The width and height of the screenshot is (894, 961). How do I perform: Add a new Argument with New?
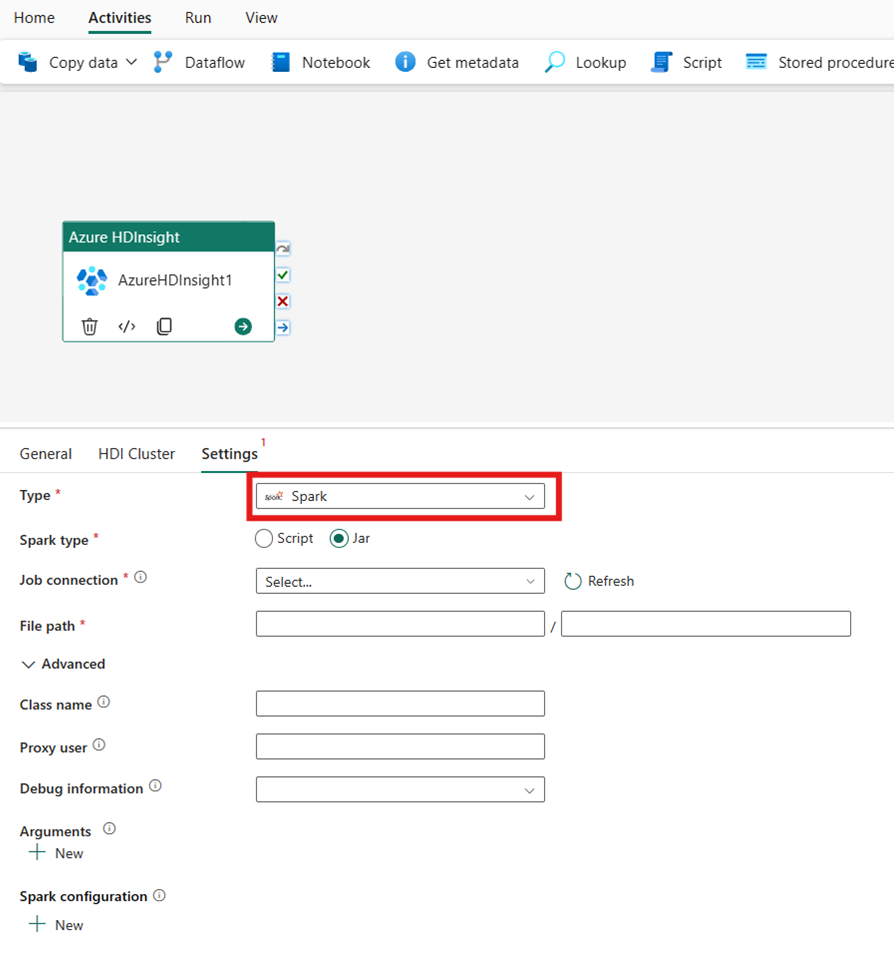pyautogui.click(x=55, y=853)
